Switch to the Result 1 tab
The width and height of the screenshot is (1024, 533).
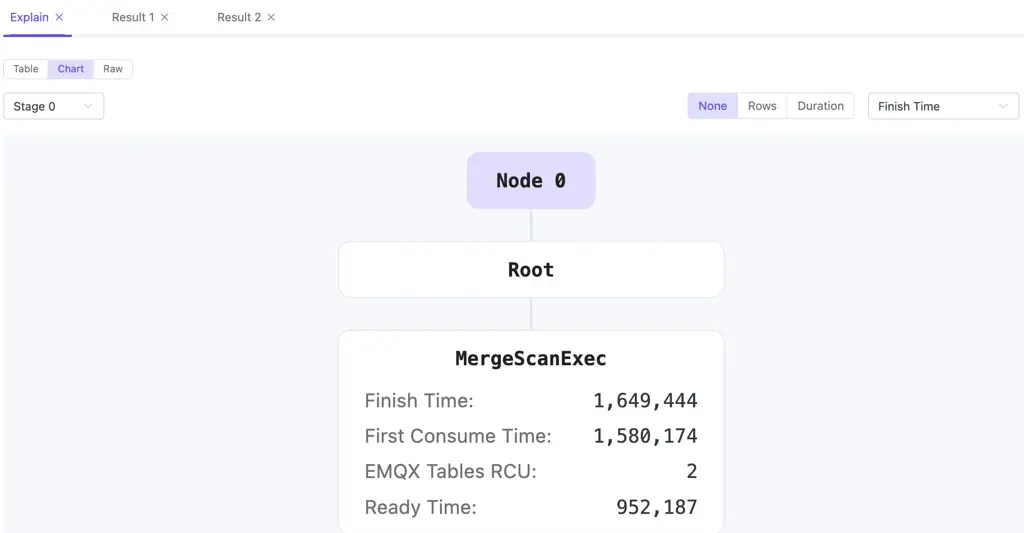click(x=132, y=18)
